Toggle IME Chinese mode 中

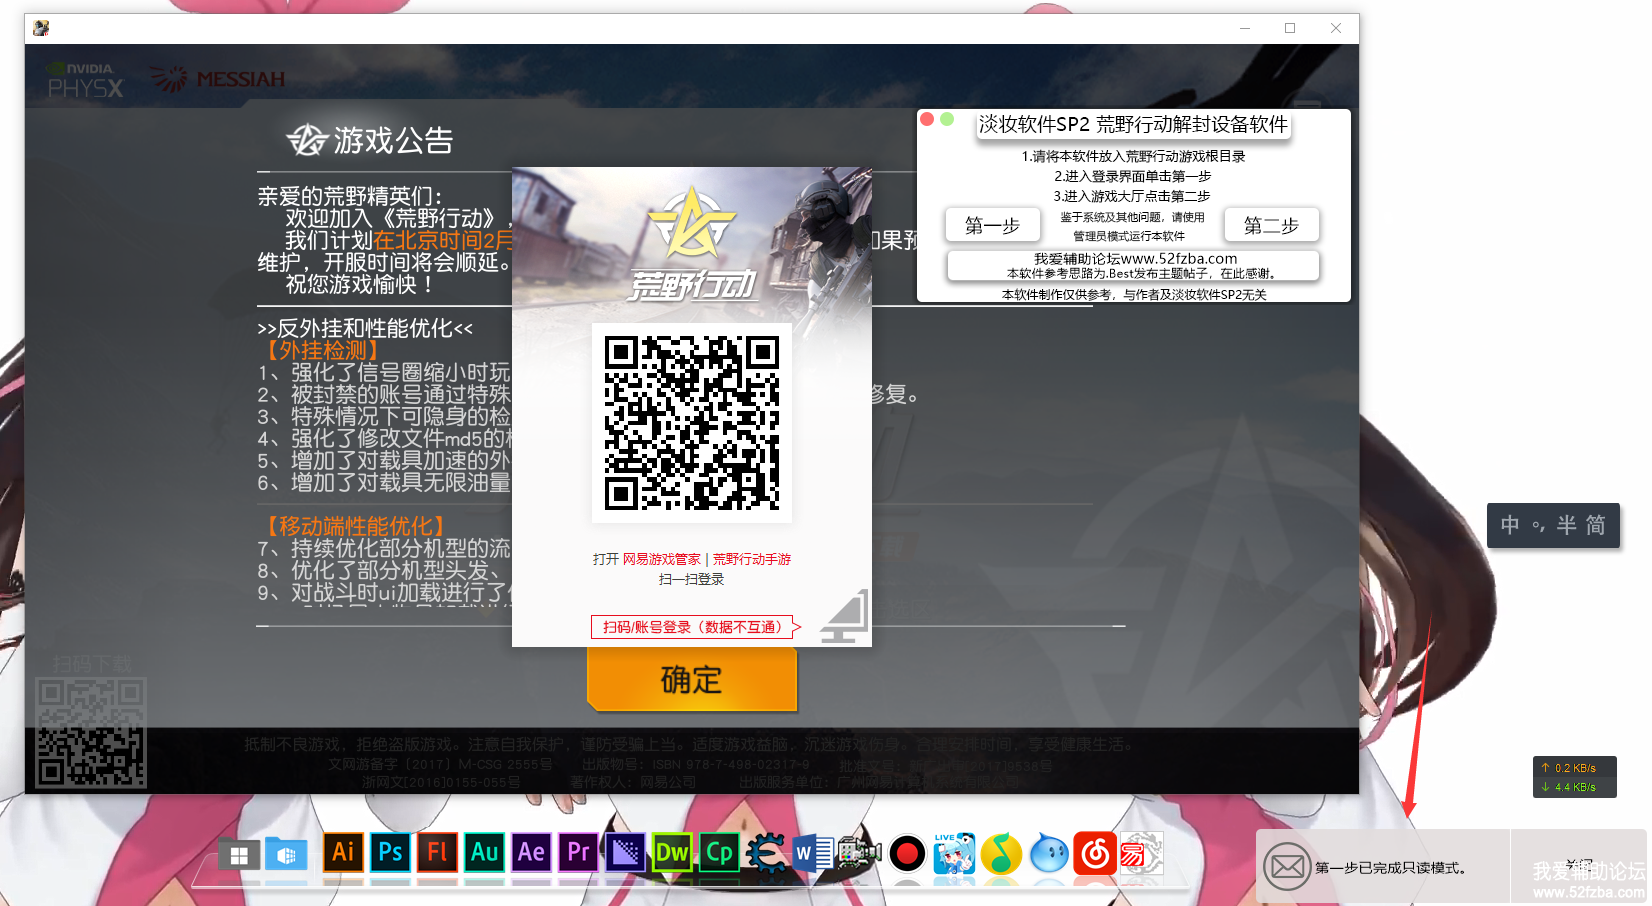[1510, 525]
